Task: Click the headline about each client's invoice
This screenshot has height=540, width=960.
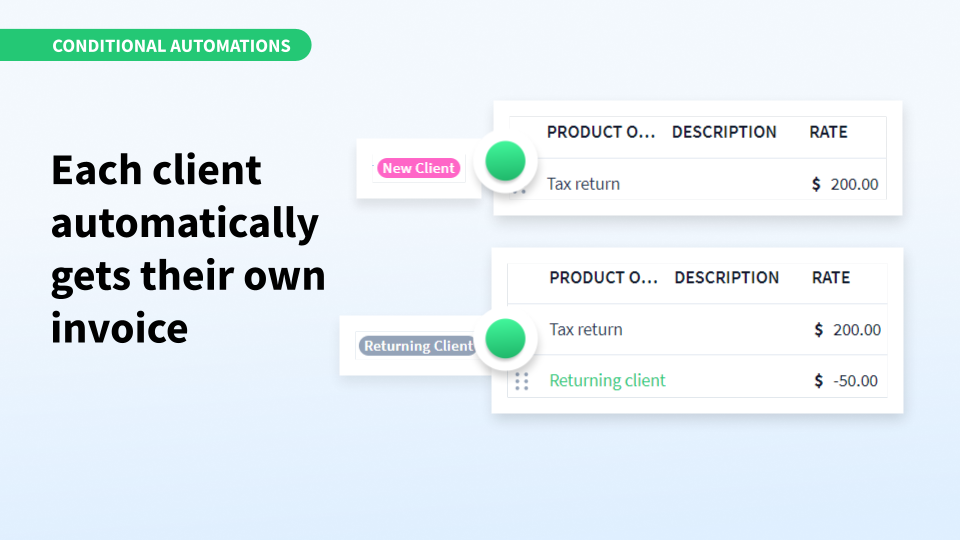Action: tap(188, 249)
